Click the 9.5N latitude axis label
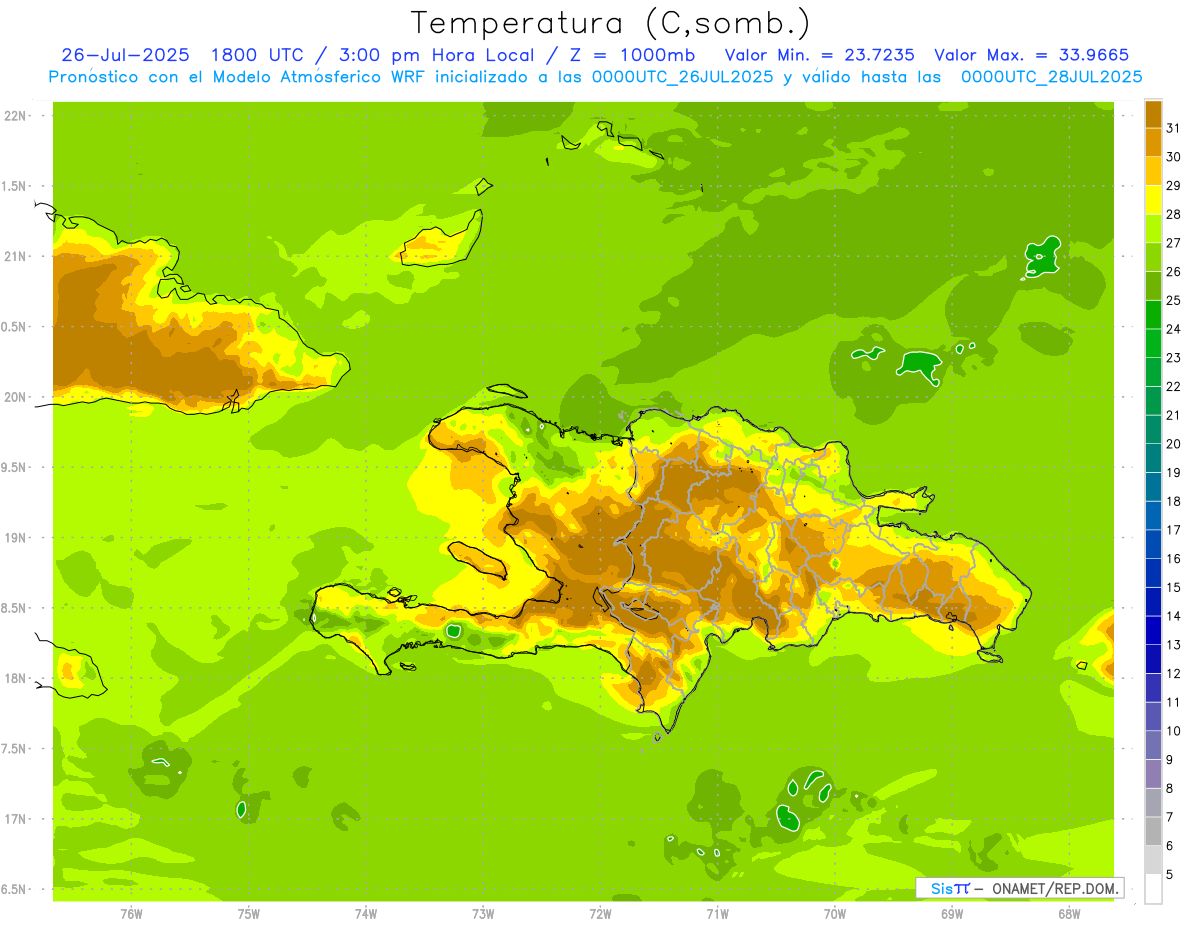The image size is (1200, 927). click(x=15, y=467)
